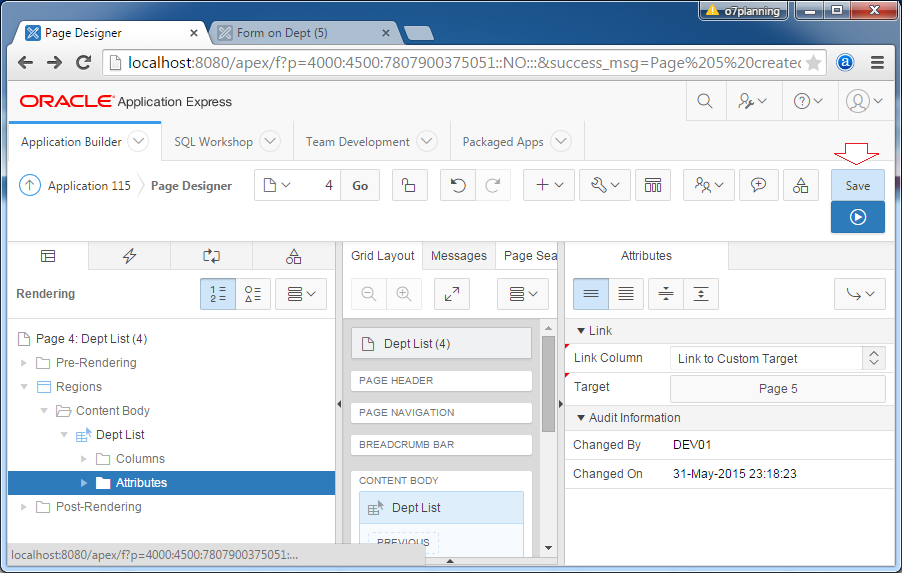Zoom out the grid layout

click(x=369, y=294)
